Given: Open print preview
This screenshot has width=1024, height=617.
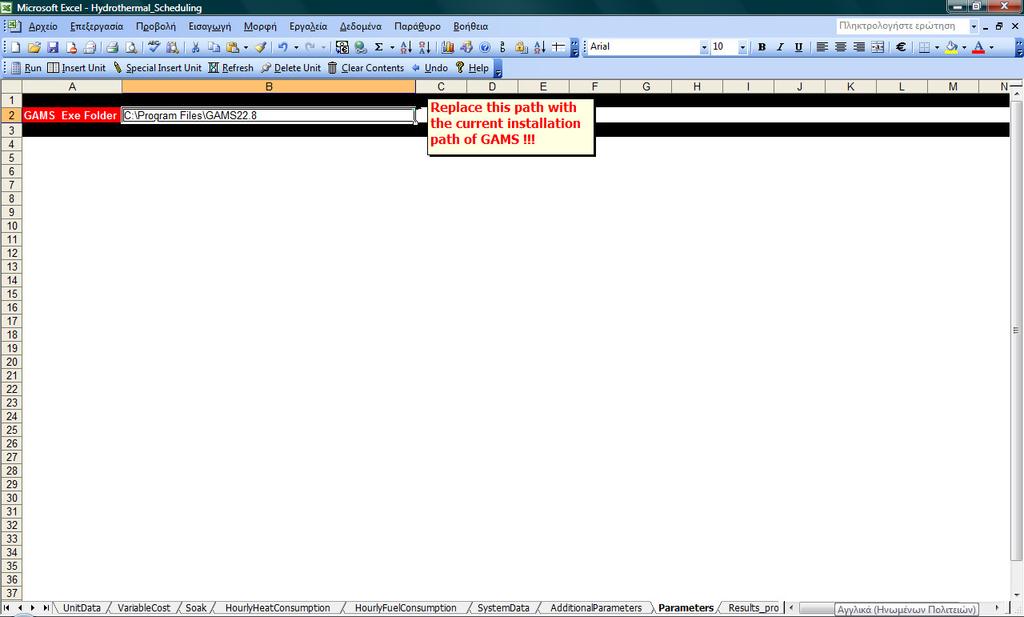Looking at the screenshot, I should click(131, 47).
